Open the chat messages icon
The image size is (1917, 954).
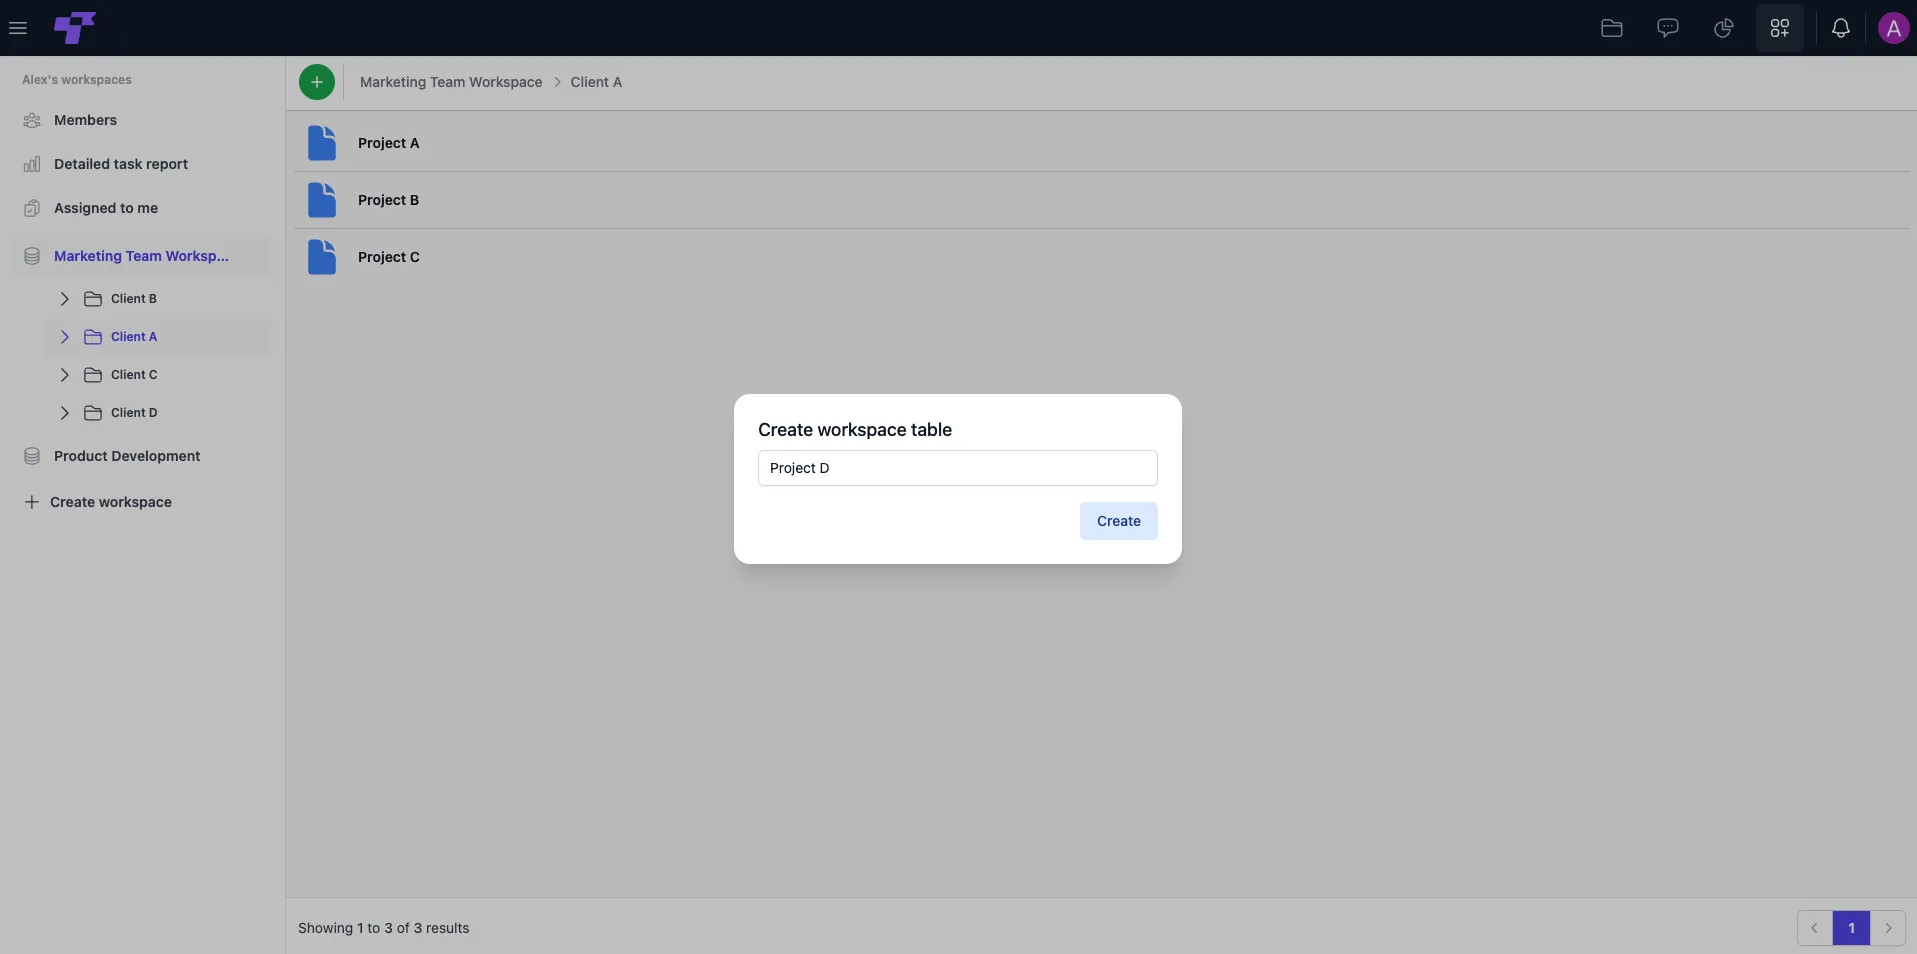point(1667,28)
